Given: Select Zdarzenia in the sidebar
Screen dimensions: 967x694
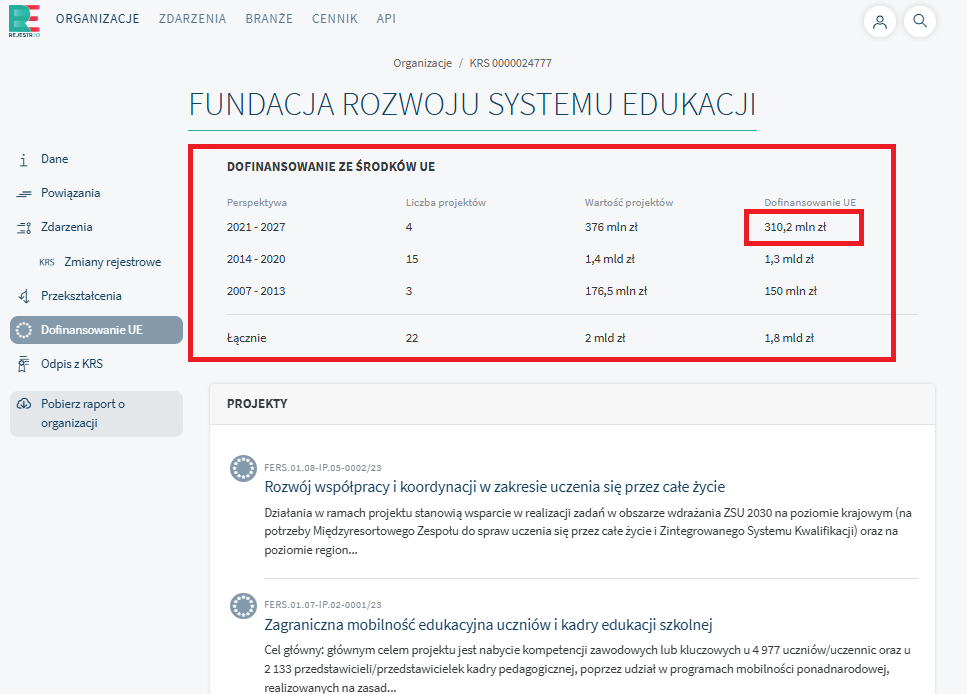Looking at the screenshot, I should tap(67, 227).
